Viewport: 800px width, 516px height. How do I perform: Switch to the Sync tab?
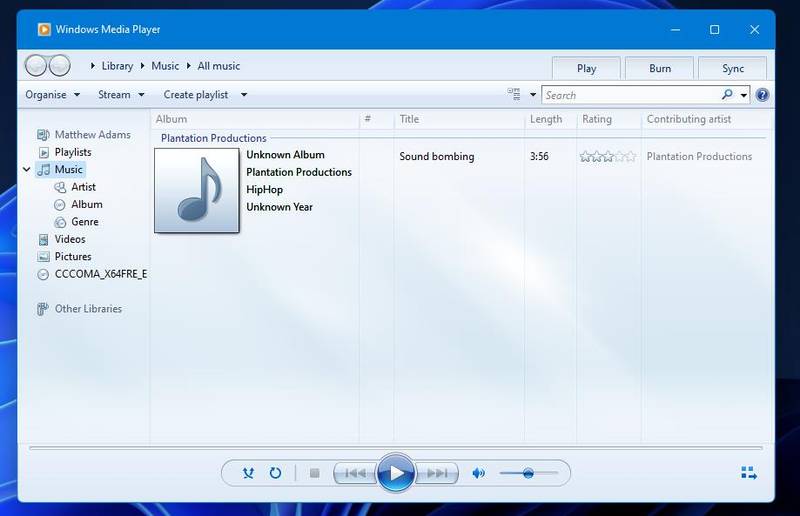733,68
